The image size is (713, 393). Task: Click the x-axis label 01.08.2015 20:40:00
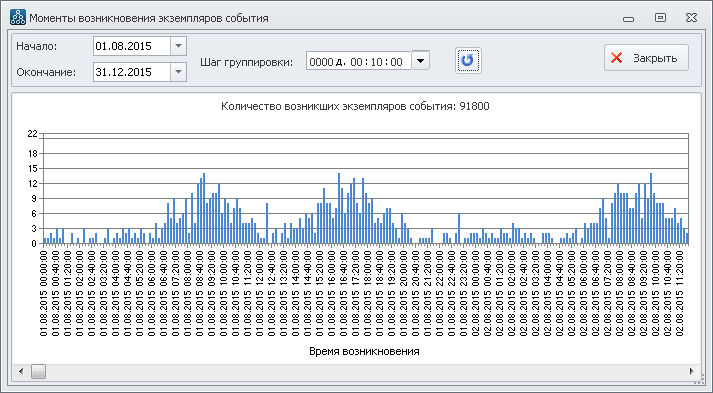[415, 293]
